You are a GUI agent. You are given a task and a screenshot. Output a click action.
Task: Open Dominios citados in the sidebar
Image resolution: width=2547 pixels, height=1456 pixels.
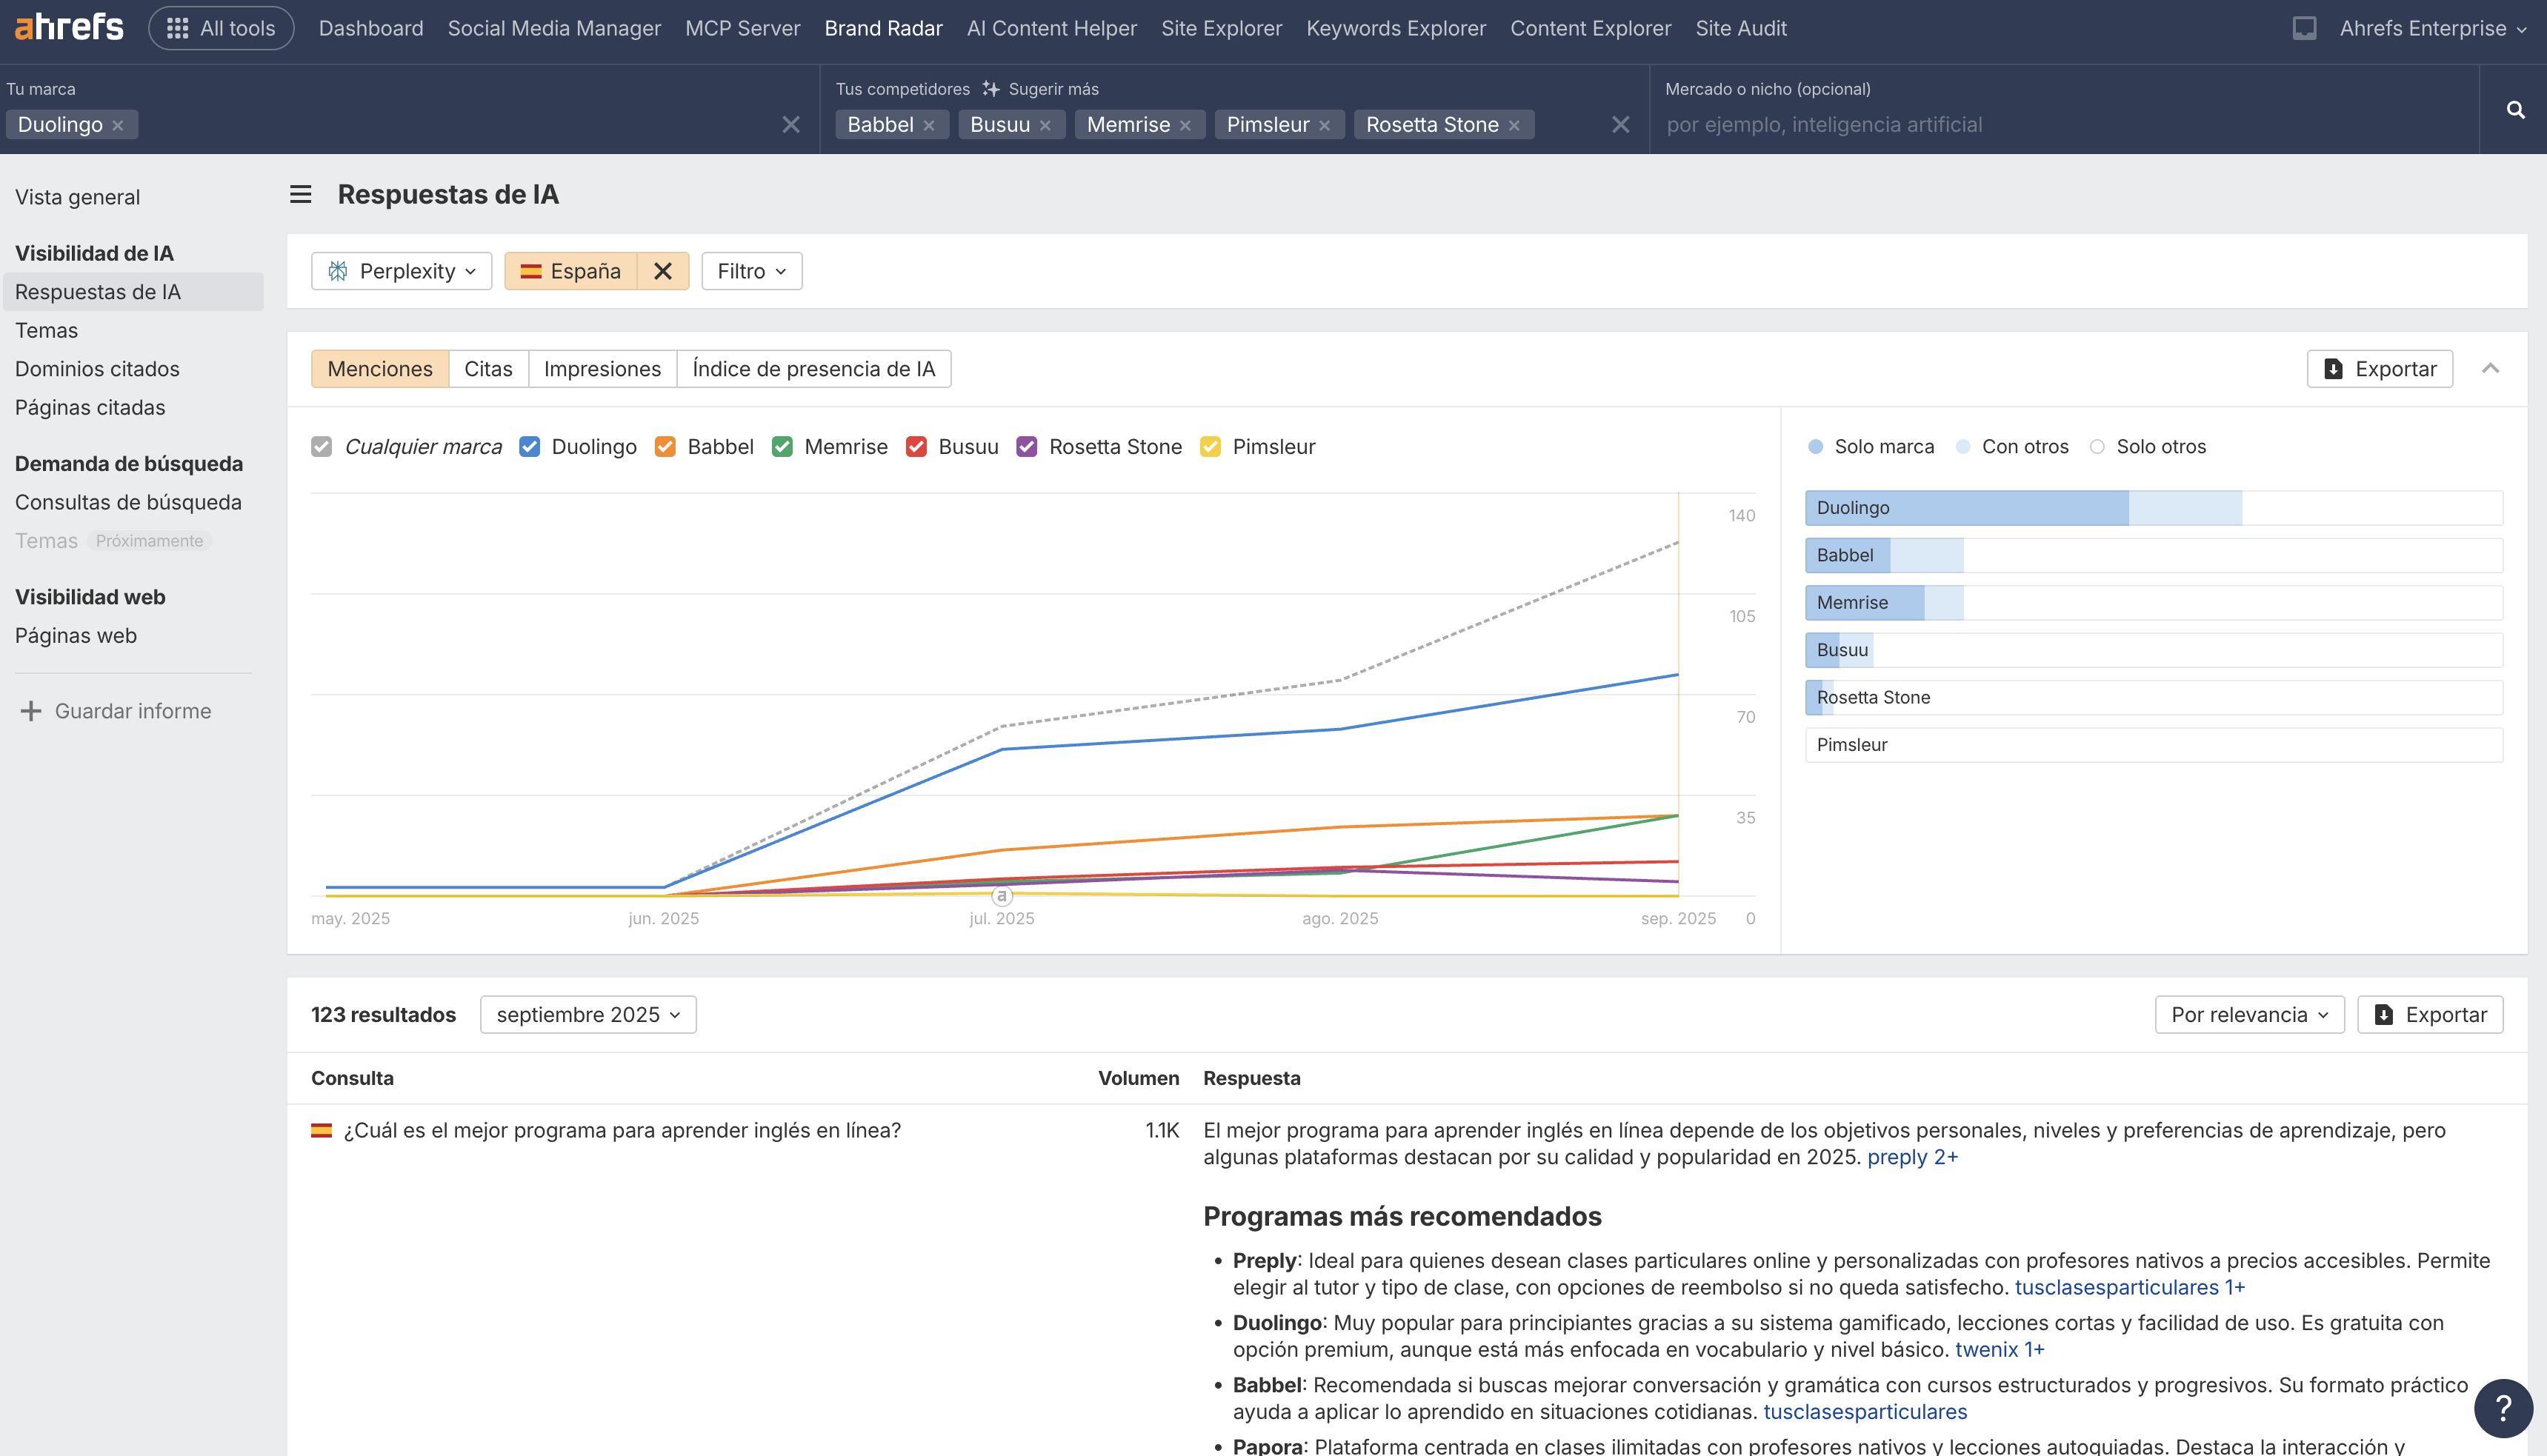tap(97, 369)
